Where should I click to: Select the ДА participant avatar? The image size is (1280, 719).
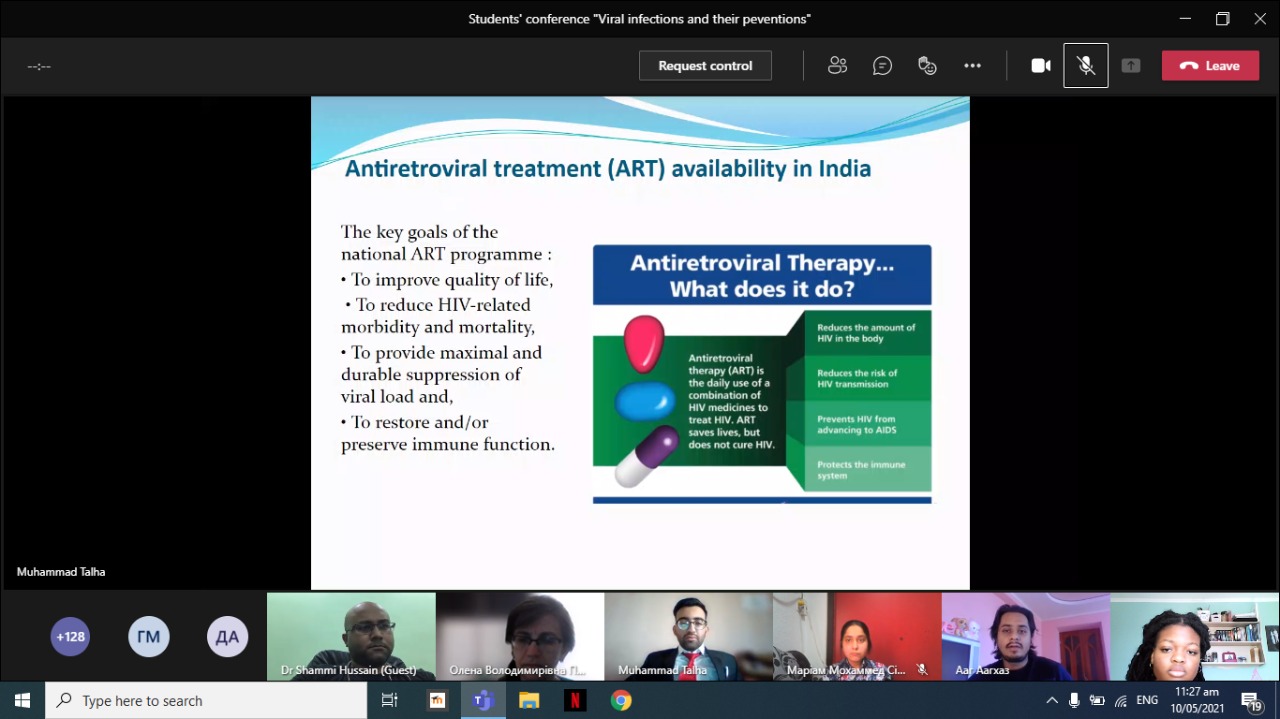point(227,637)
